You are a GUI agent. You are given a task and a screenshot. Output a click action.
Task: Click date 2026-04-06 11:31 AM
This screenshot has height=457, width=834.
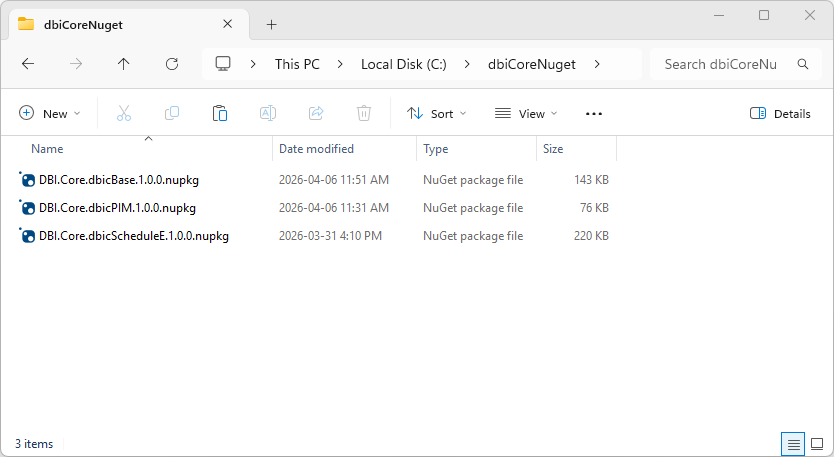click(333, 208)
